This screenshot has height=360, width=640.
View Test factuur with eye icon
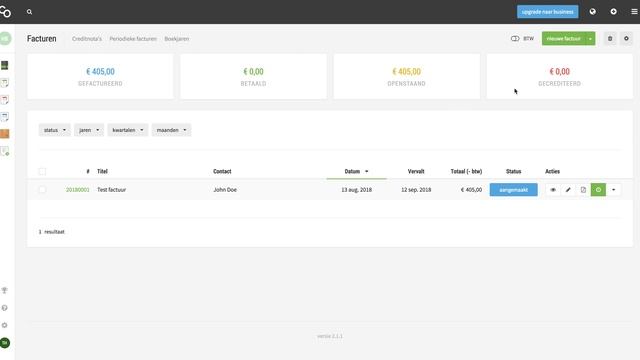coord(553,190)
